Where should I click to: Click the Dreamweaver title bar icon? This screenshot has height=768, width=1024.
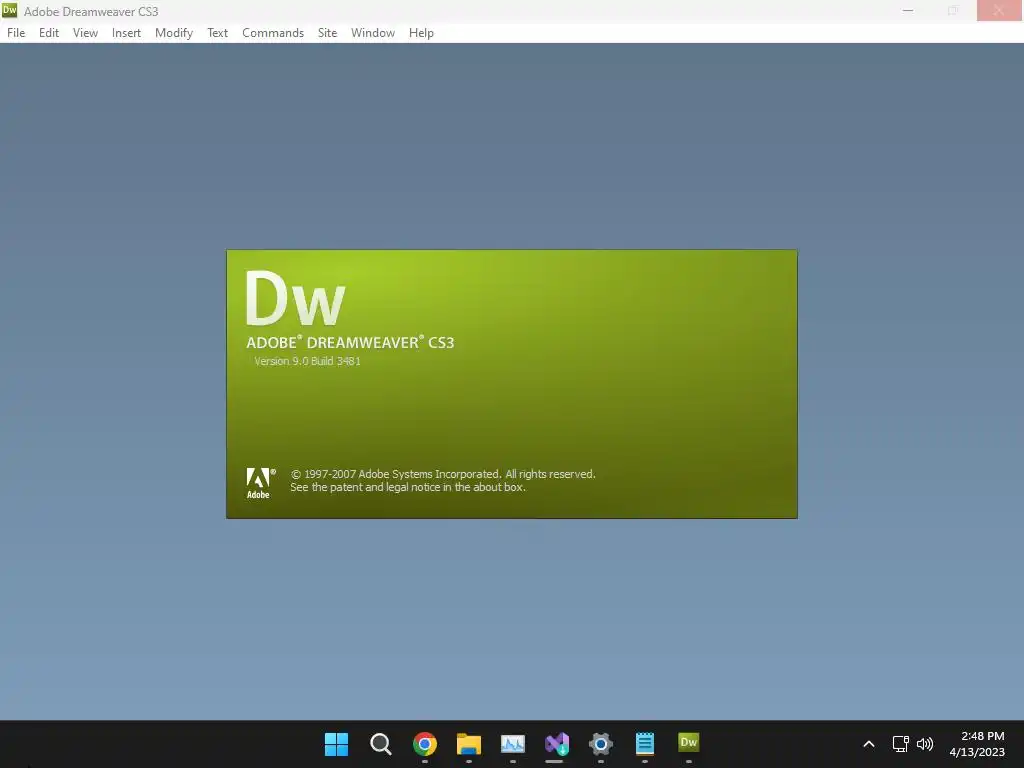[10, 10]
